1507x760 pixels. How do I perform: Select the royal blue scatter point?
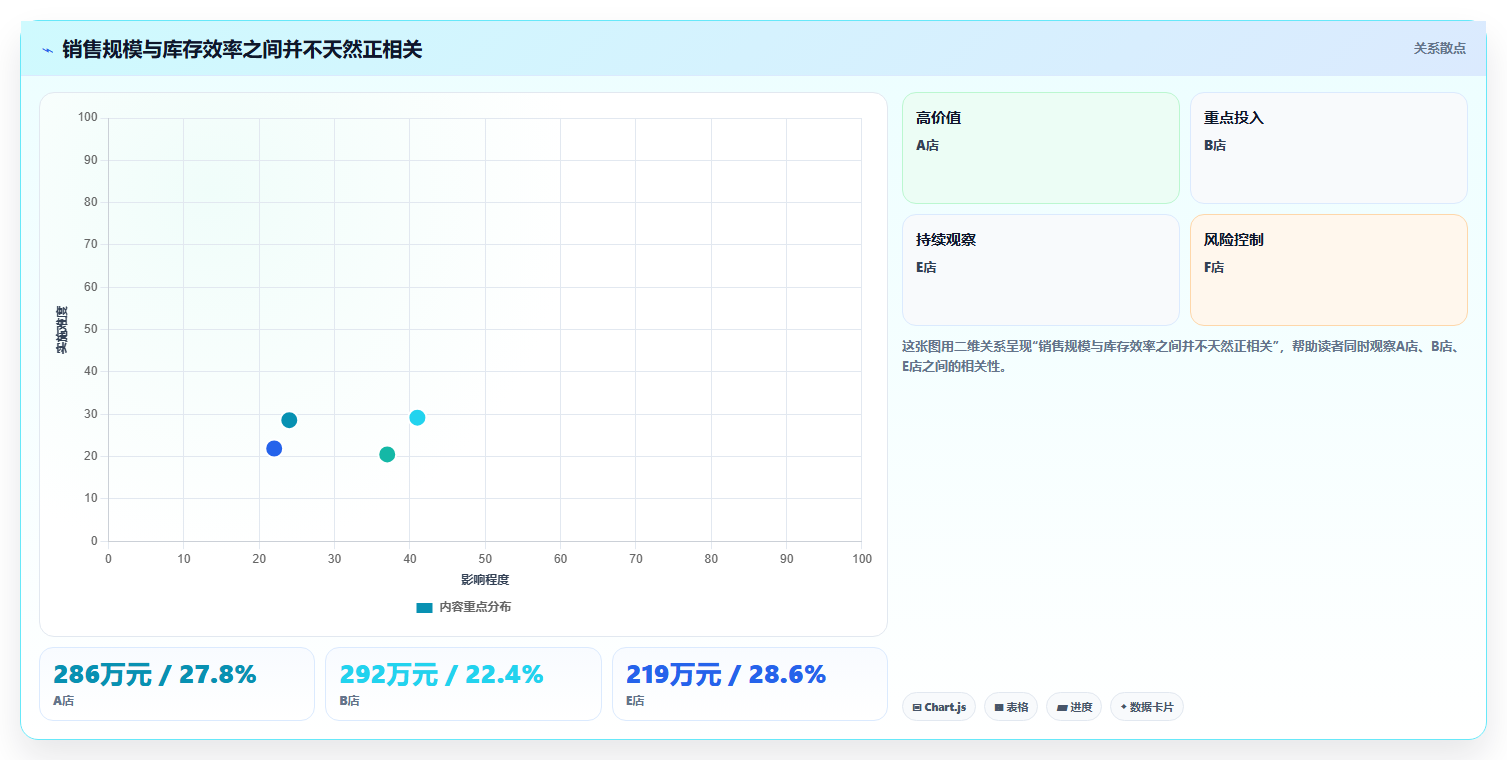(x=274, y=448)
